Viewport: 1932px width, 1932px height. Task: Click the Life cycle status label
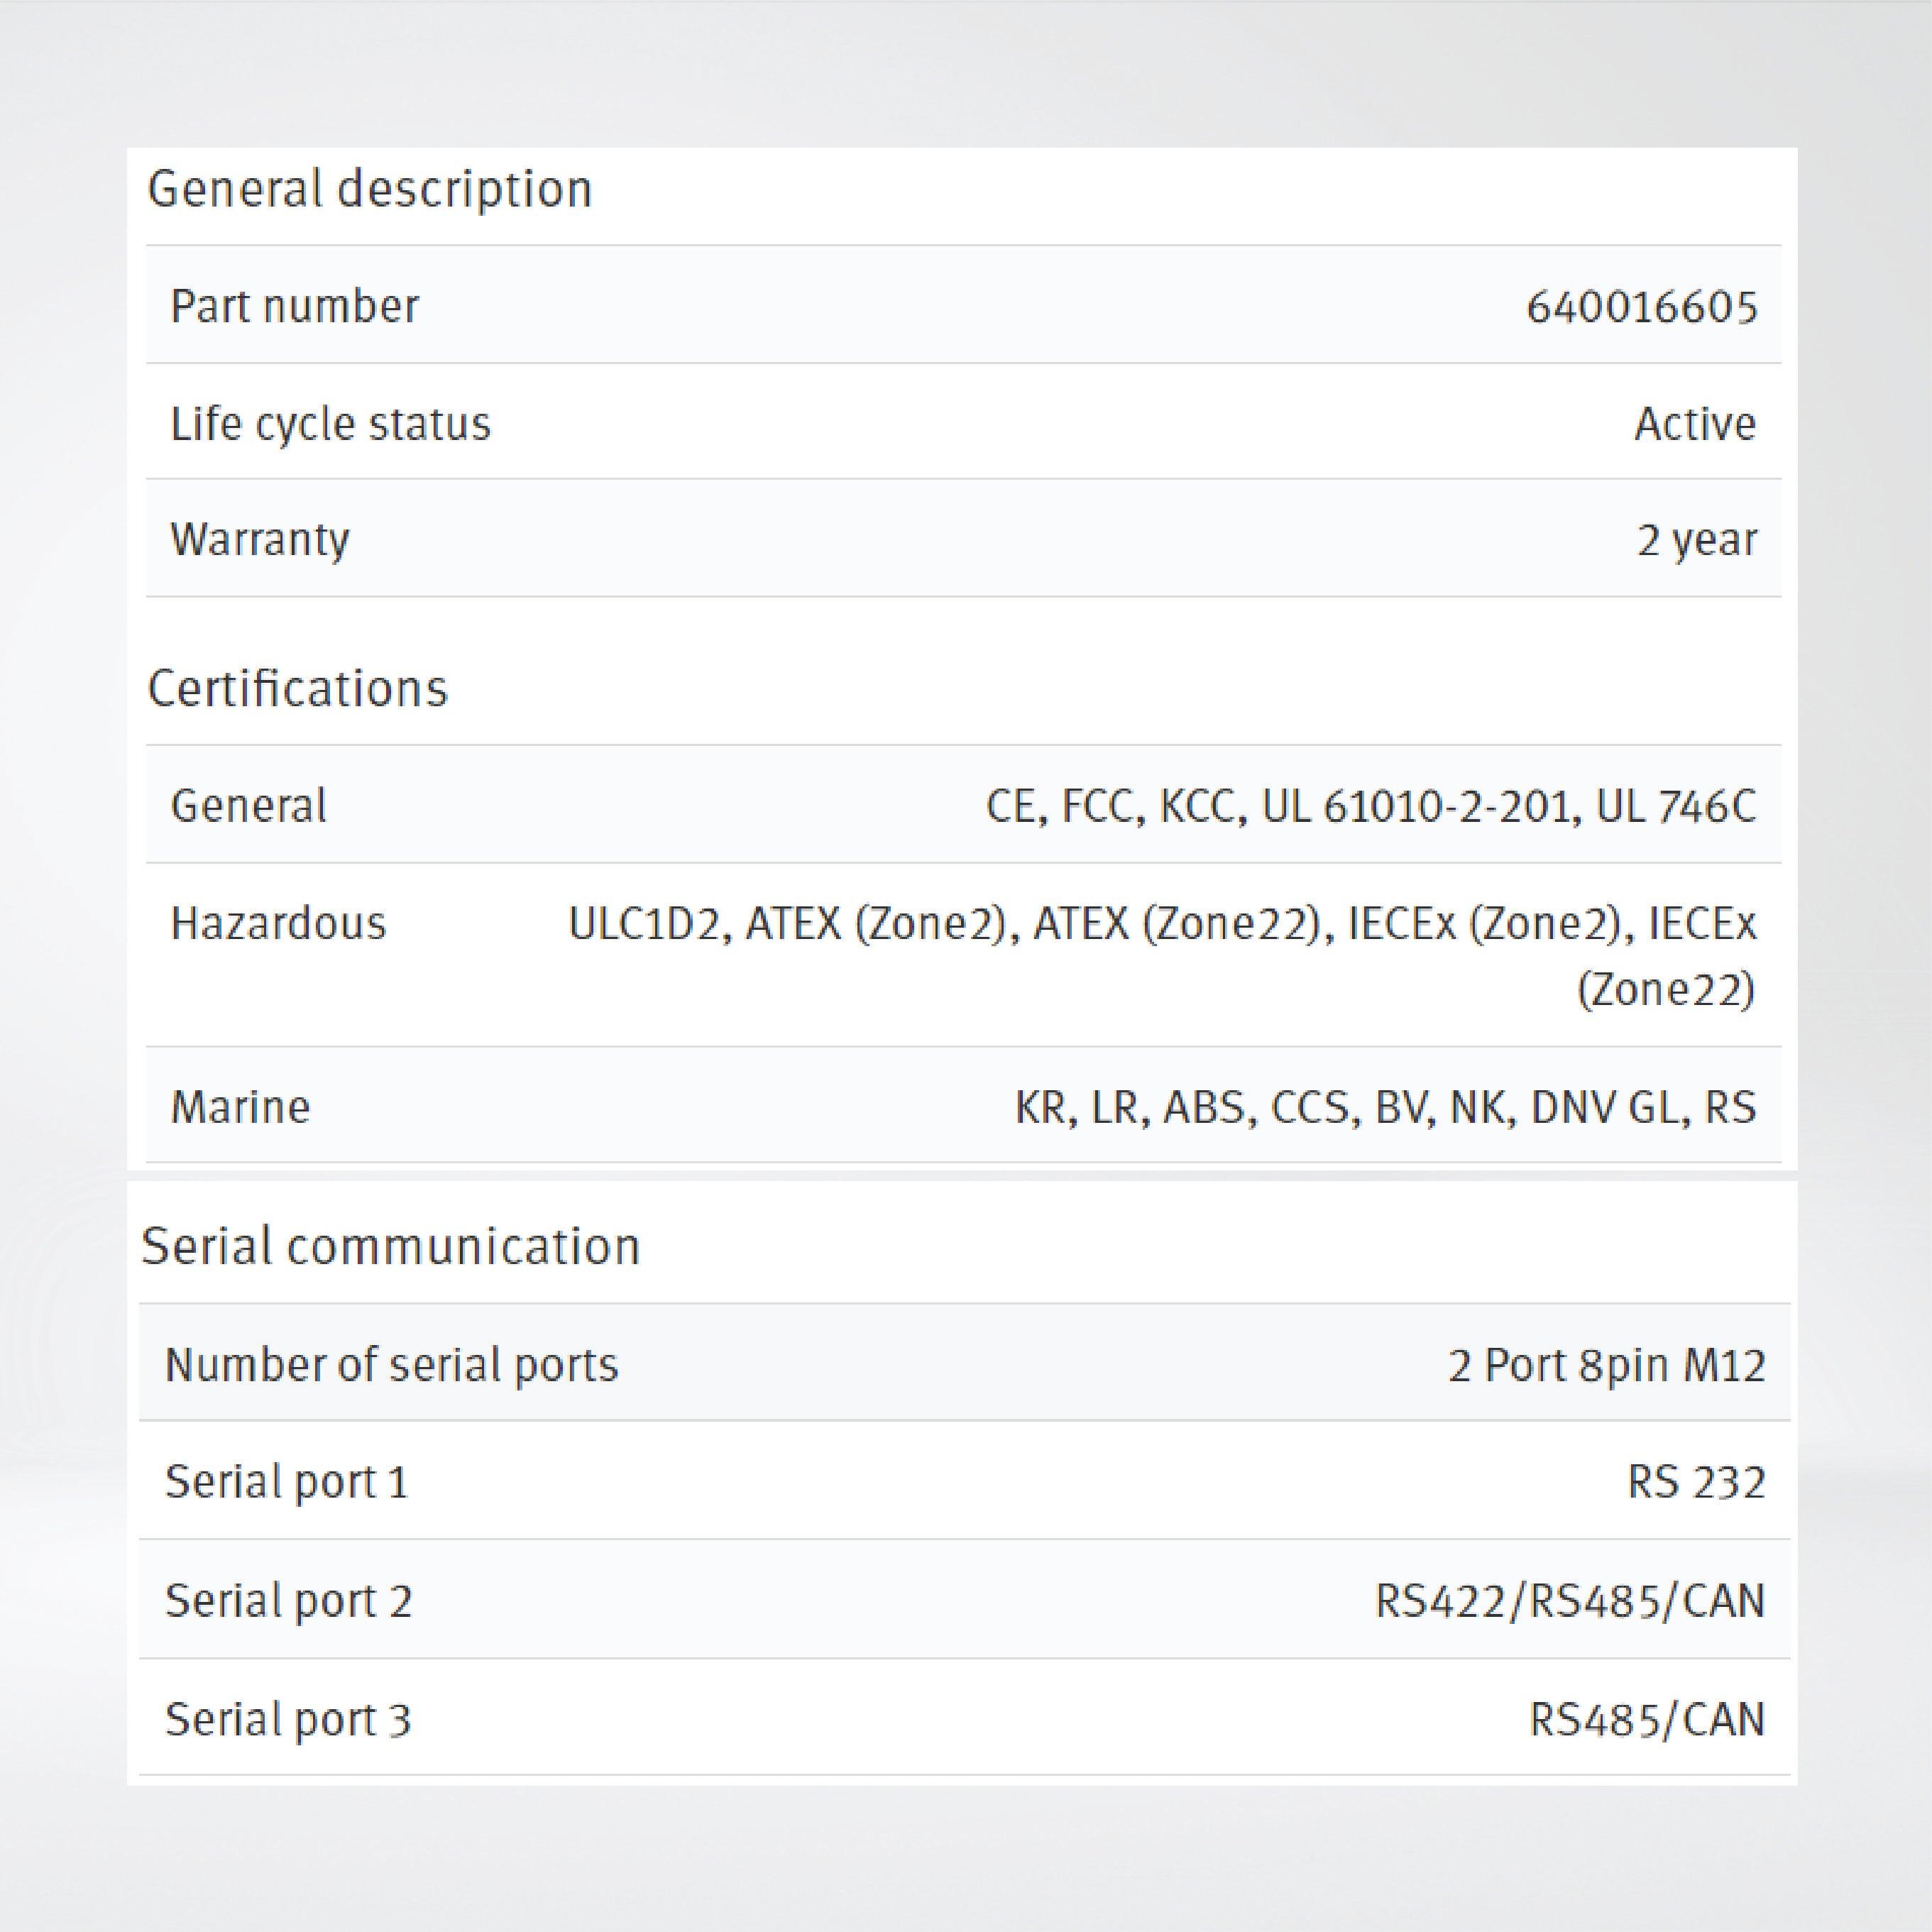pyautogui.click(x=330, y=424)
